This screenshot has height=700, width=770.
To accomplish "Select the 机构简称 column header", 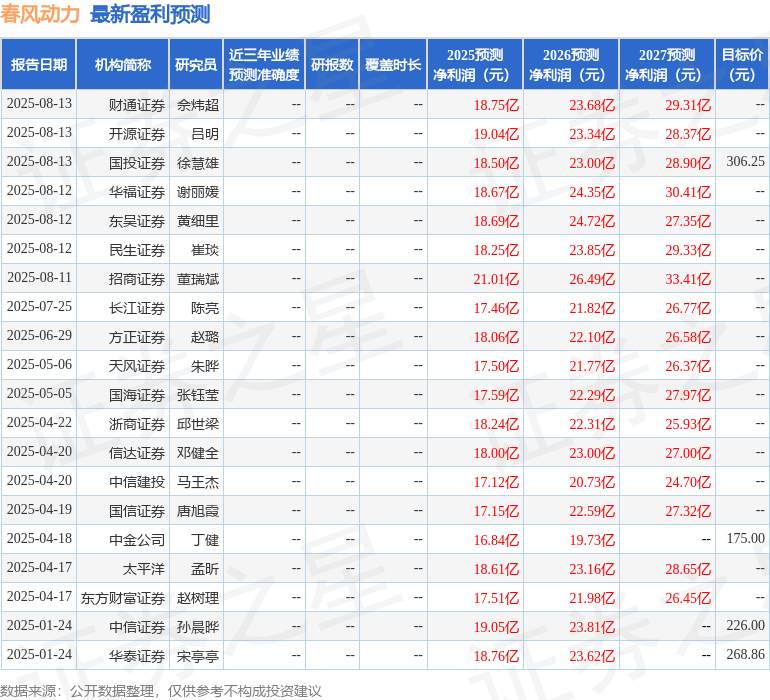I will 123,65.
